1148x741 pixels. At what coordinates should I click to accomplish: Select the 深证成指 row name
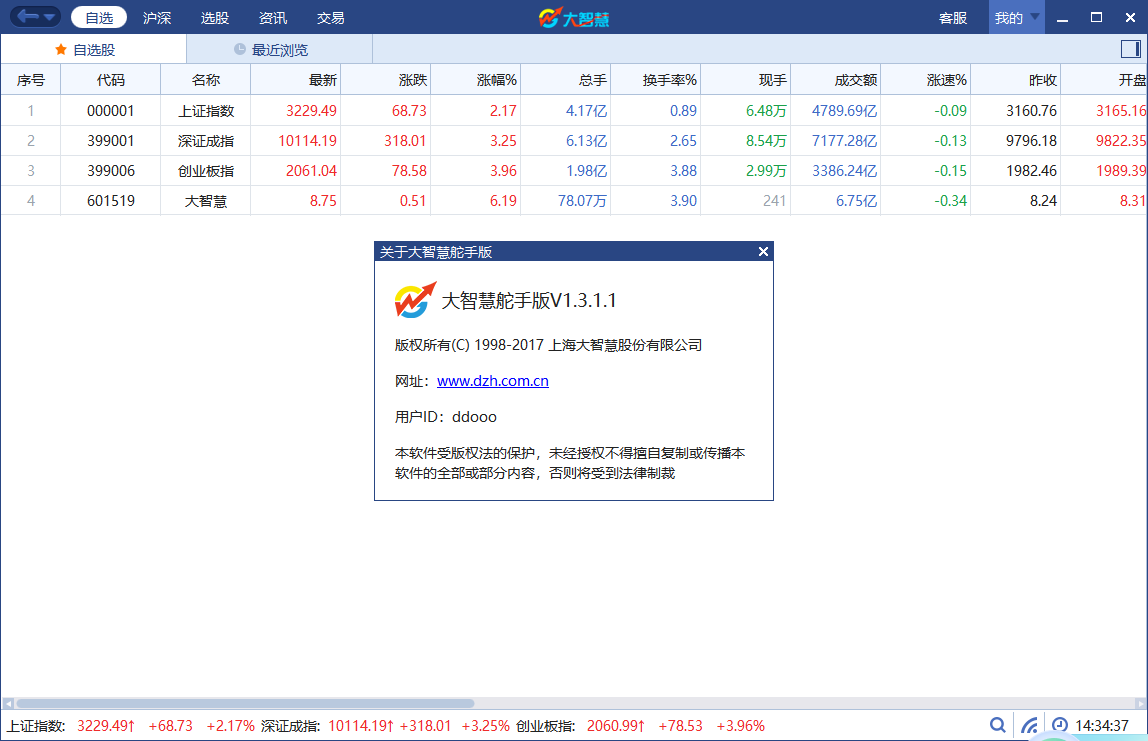tap(206, 141)
